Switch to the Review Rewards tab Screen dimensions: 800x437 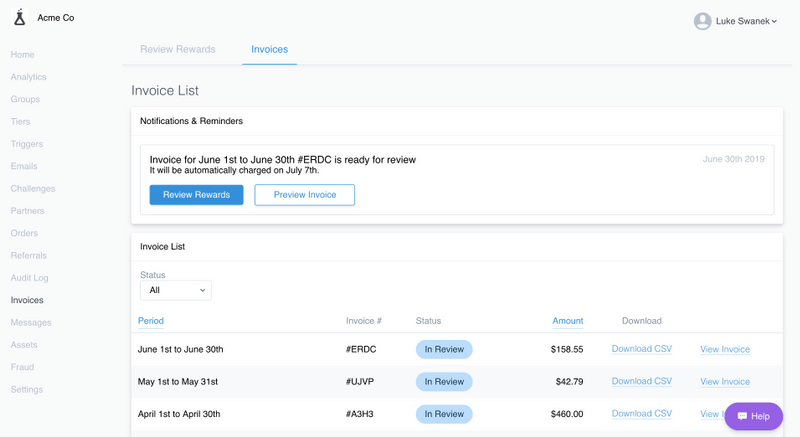178,49
